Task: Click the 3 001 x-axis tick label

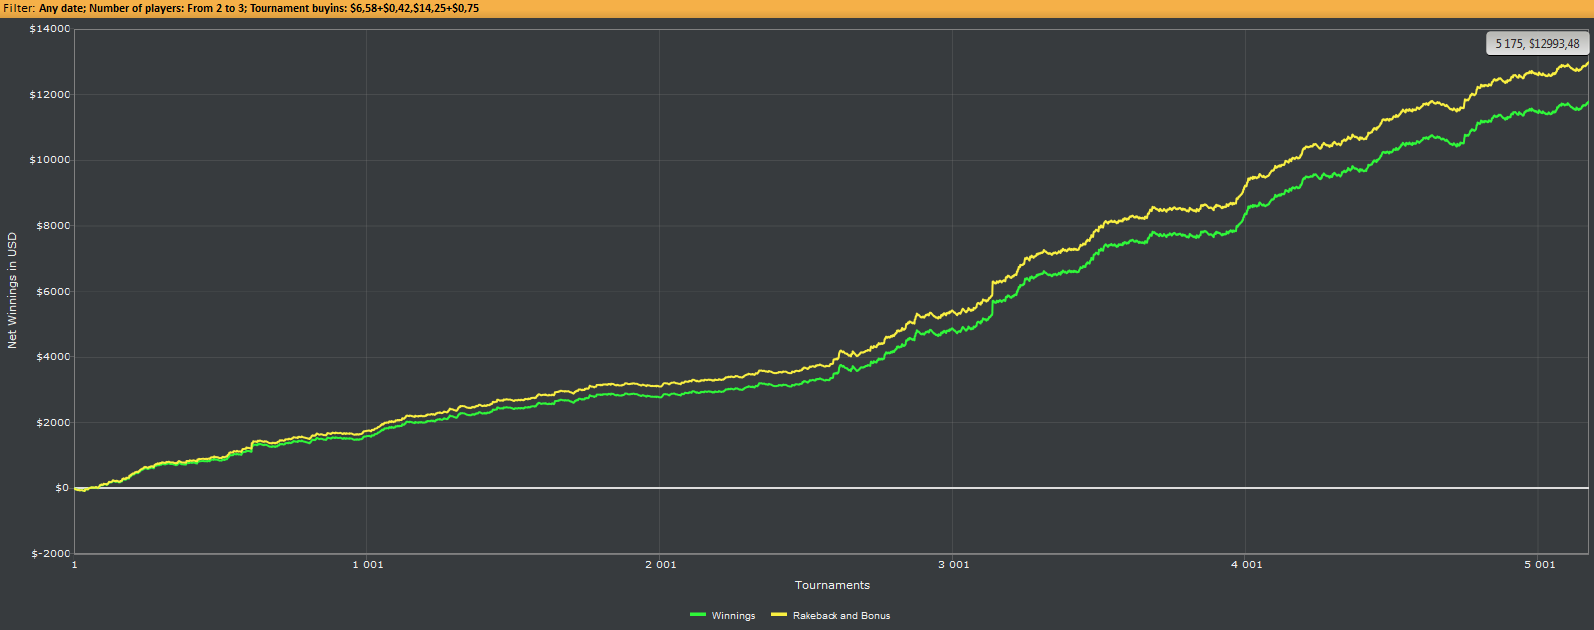Action: [x=953, y=565]
